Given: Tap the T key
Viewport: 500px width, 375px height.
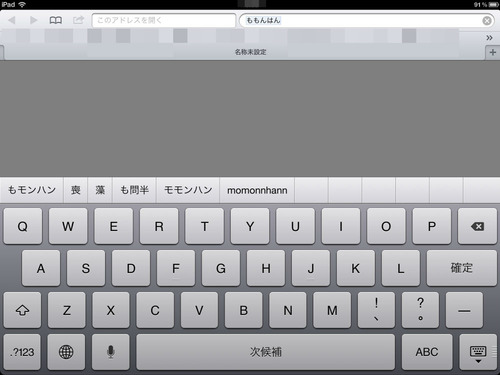Looking at the screenshot, I should coord(204,226).
